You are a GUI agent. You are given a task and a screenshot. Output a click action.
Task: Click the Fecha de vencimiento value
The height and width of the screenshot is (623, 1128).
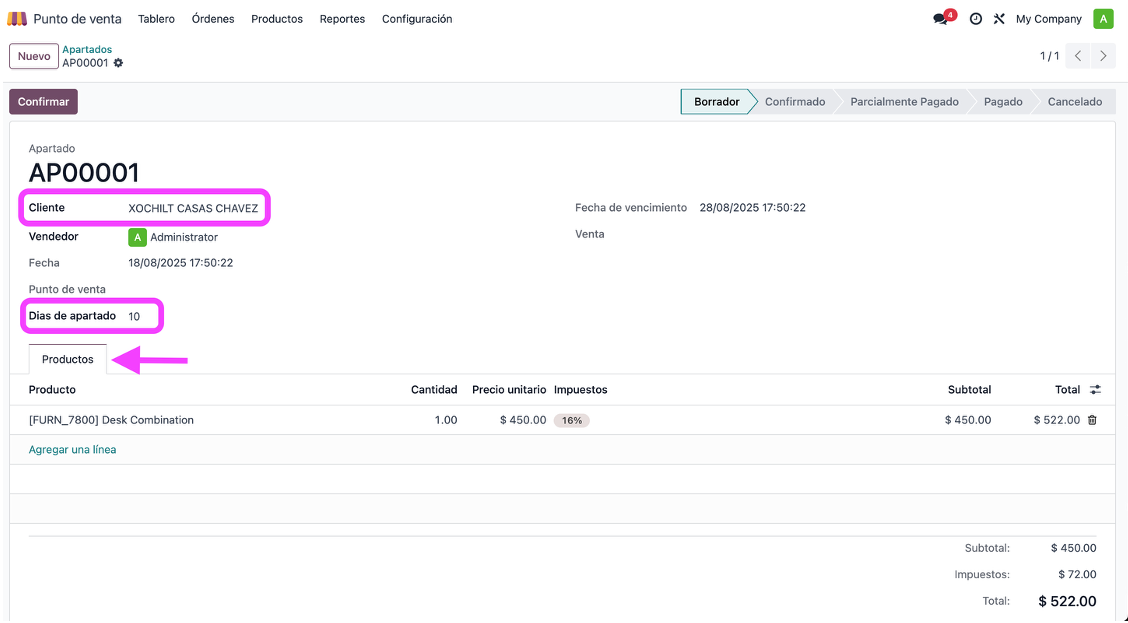point(752,208)
